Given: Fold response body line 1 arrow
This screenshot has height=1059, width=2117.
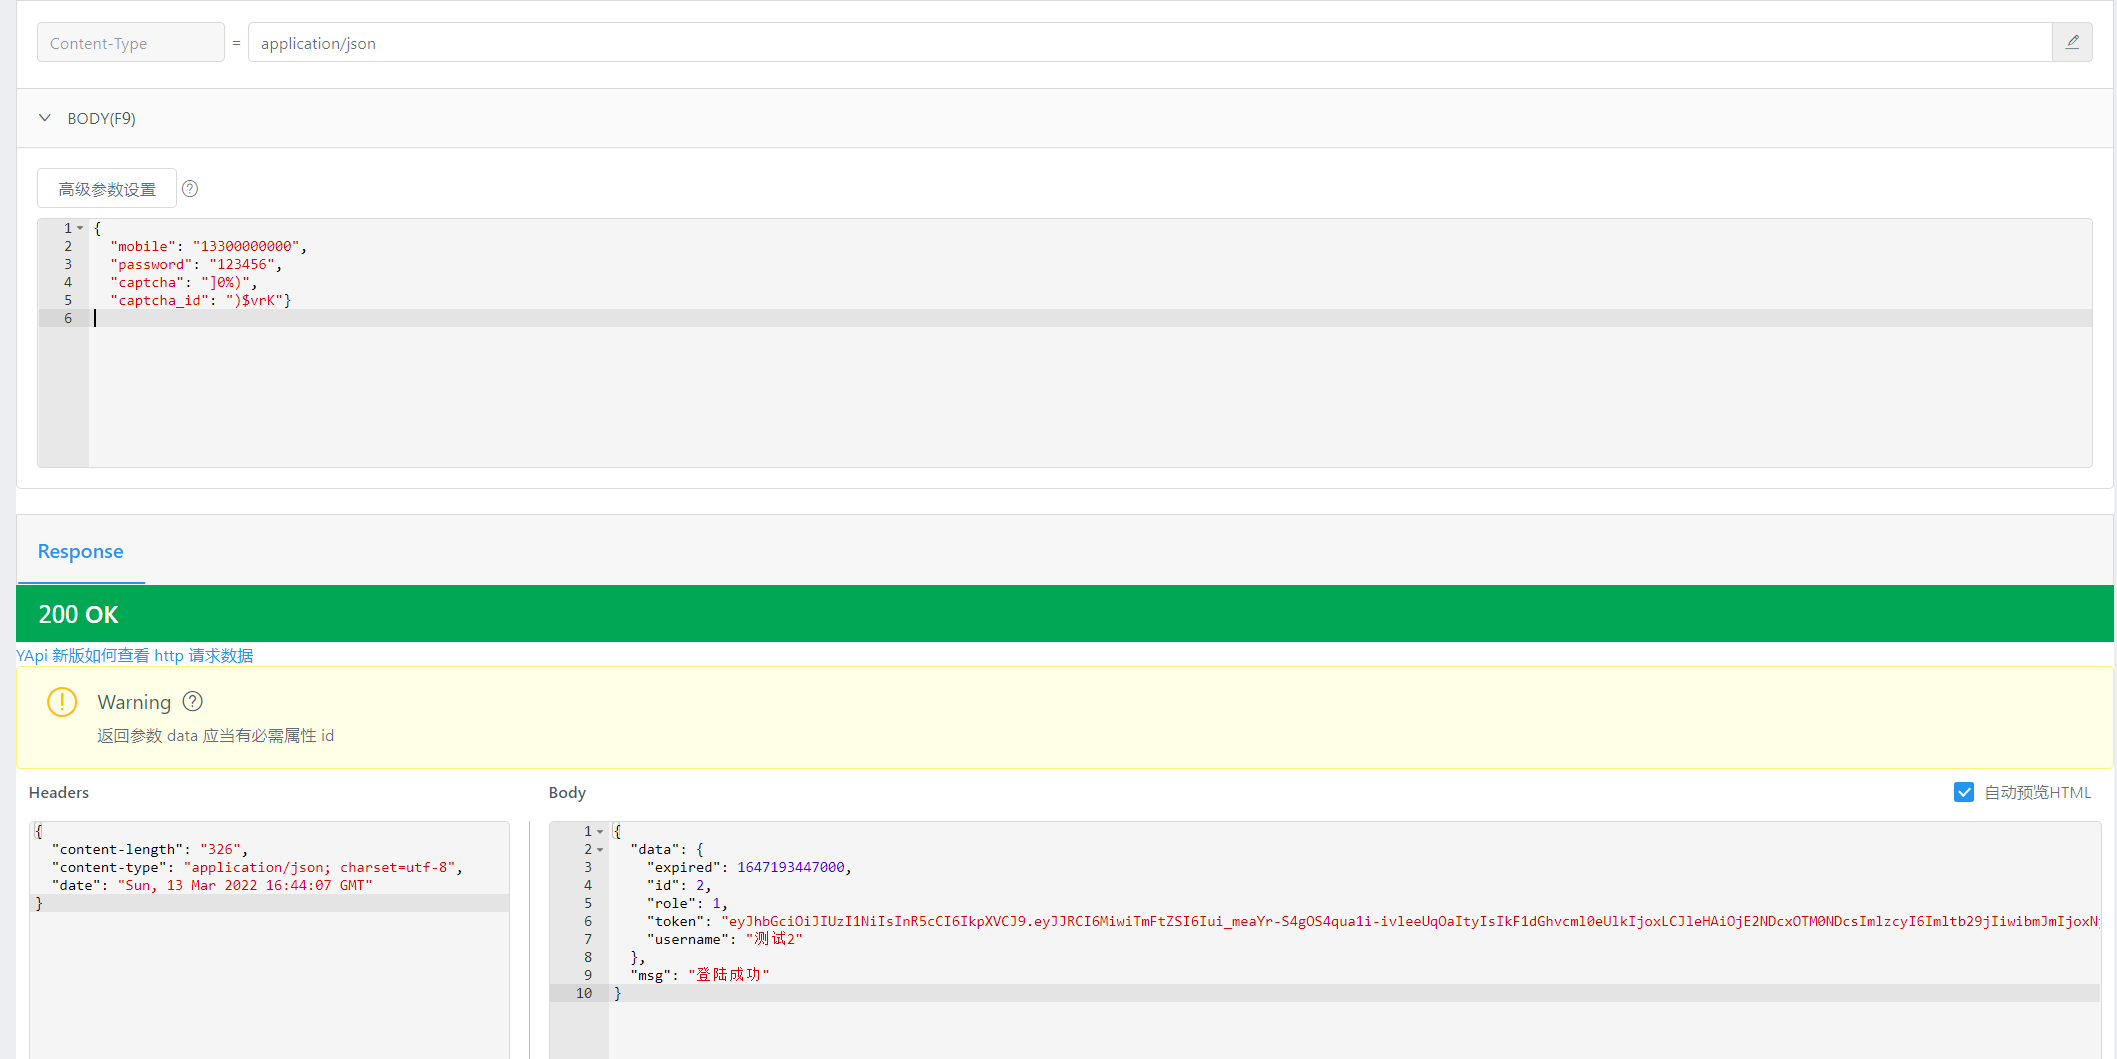Looking at the screenshot, I should click(600, 831).
